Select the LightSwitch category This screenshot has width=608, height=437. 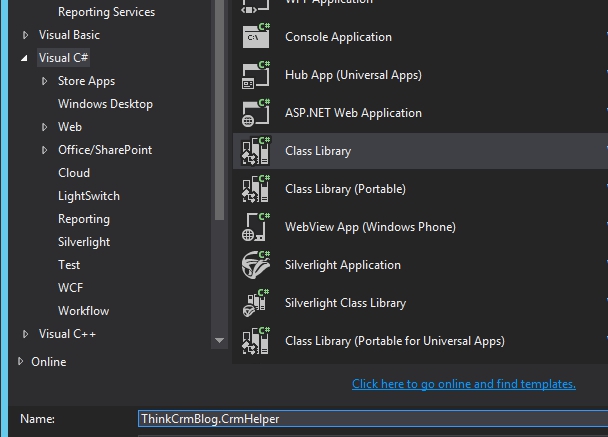point(89,196)
